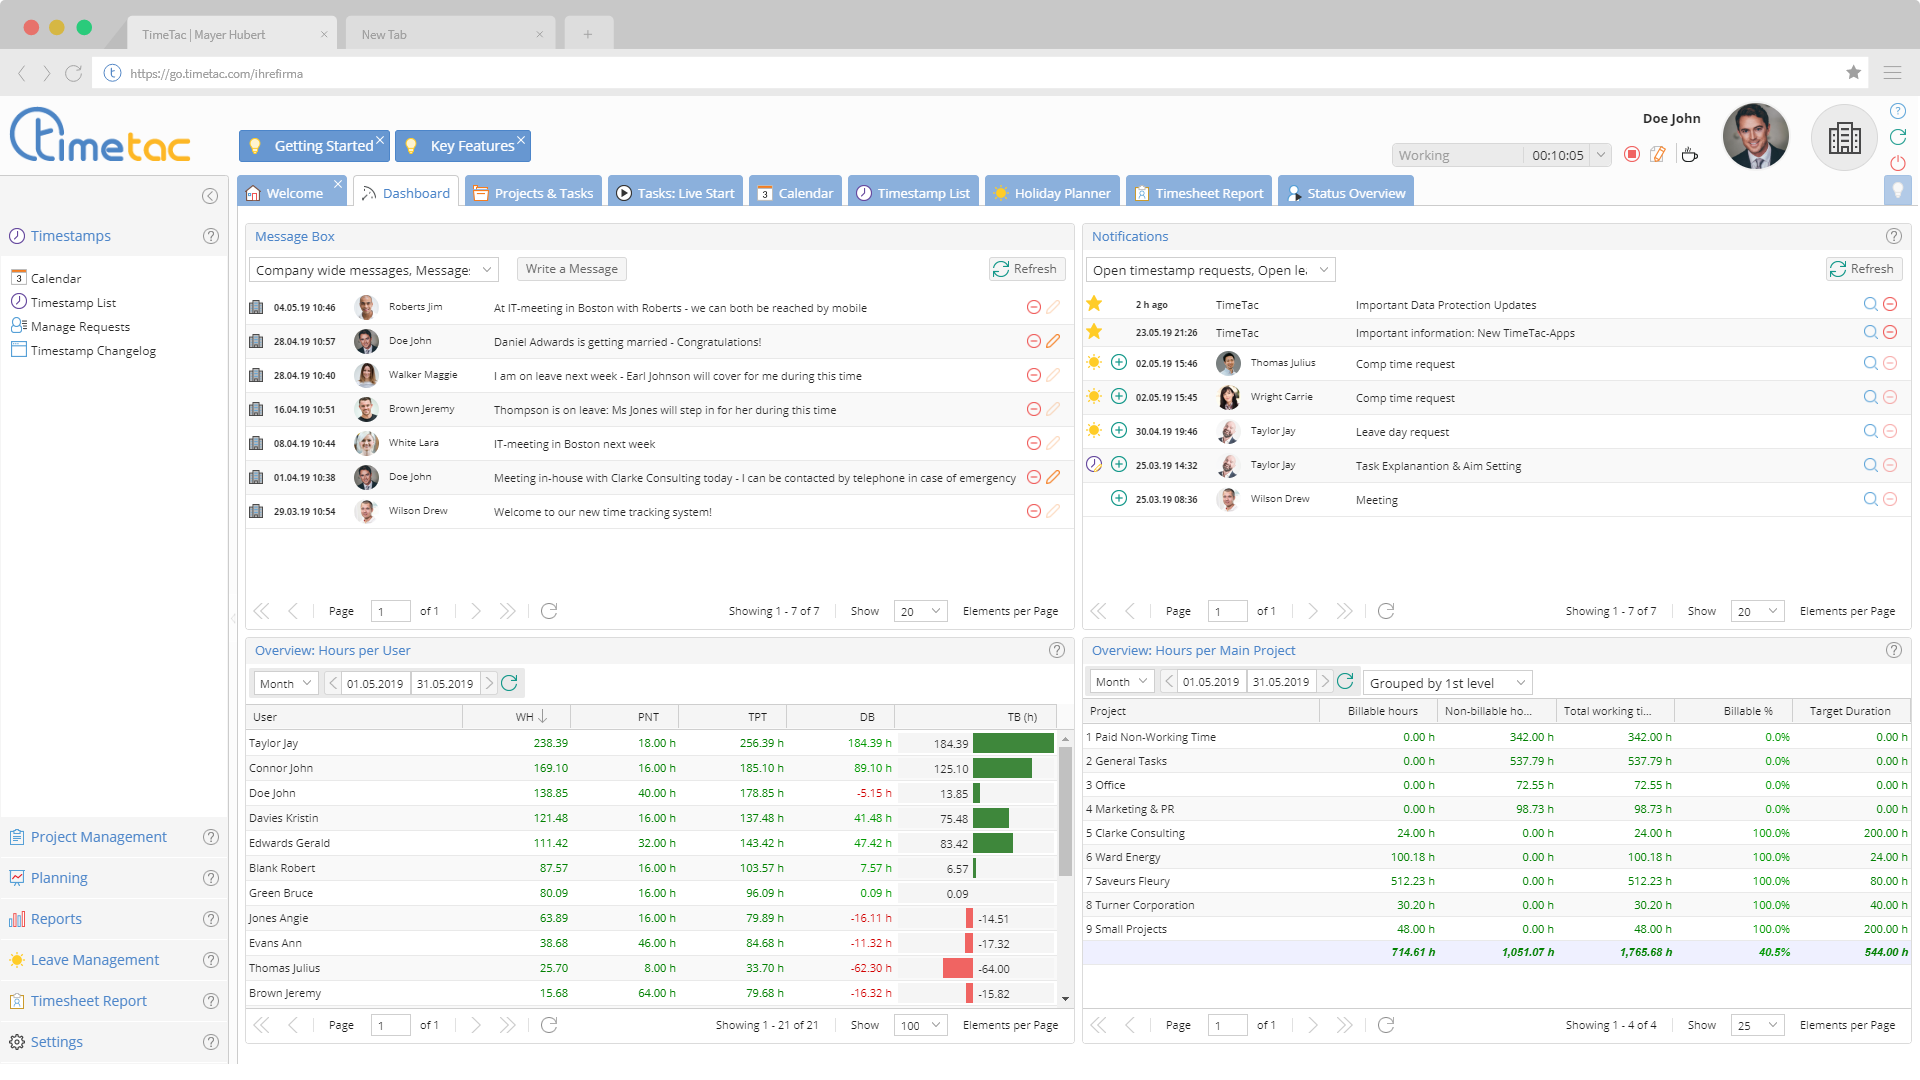Click the user profile avatar icon
Image resolution: width=1920 pixels, height=1080 pixels.
tap(1759, 138)
